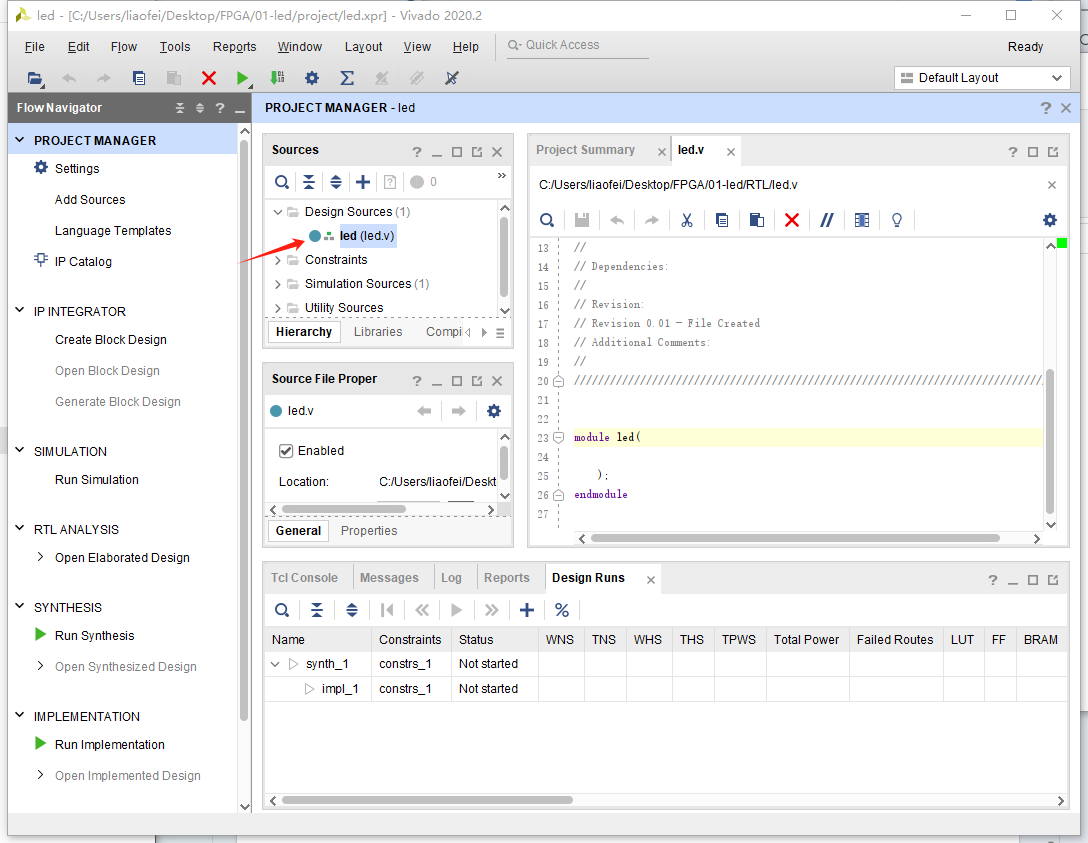Open the Flow menu
1088x843 pixels.
(x=124, y=46)
